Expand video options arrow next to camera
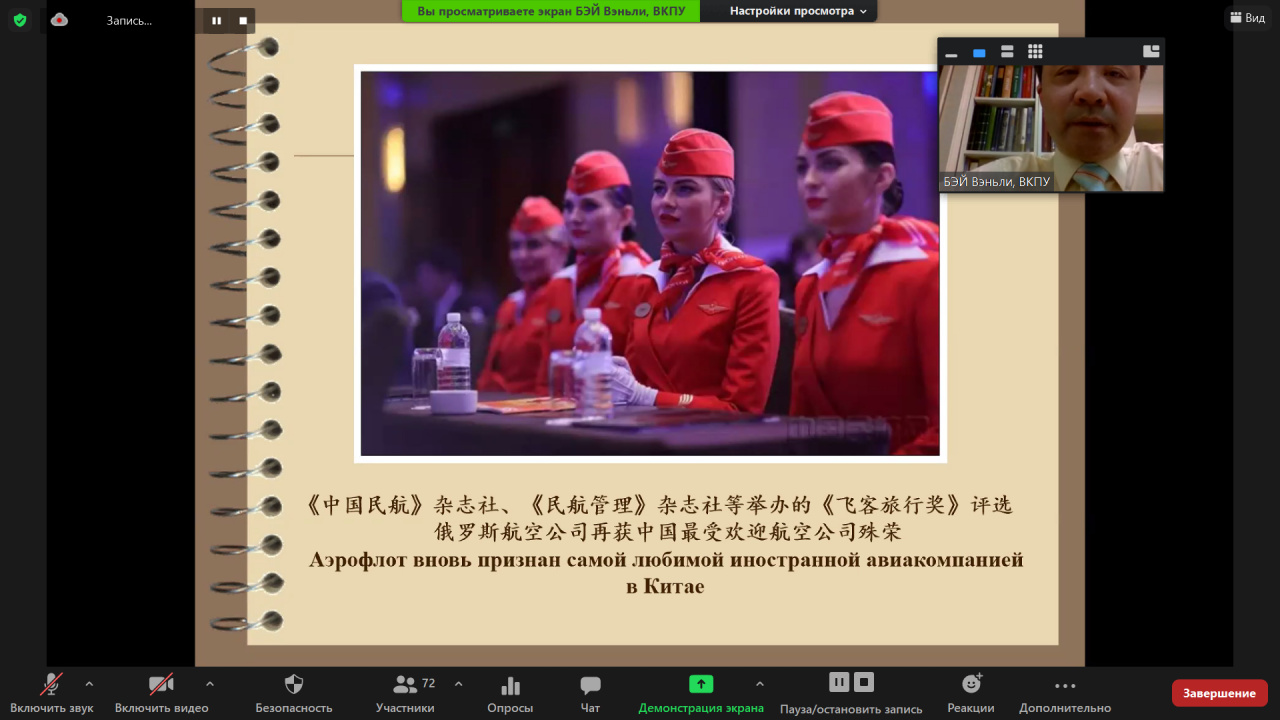The height and width of the screenshot is (720, 1280). click(210, 684)
